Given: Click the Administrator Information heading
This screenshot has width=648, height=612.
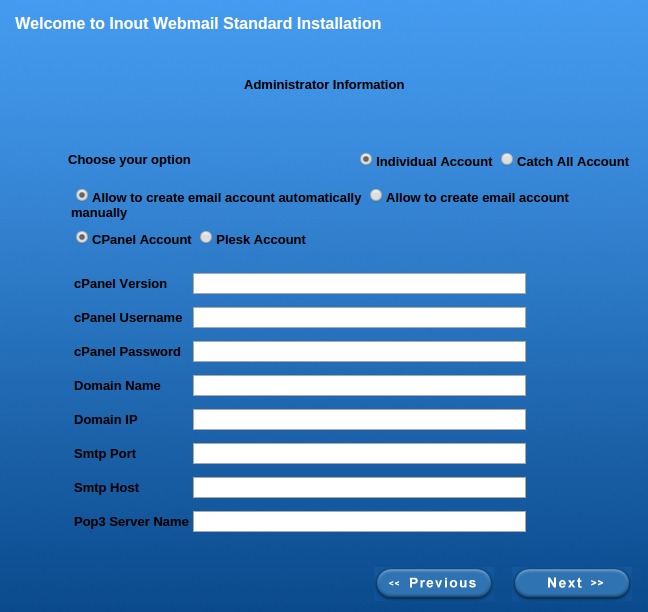Looking at the screenshot, I should (x=324, y=85).
